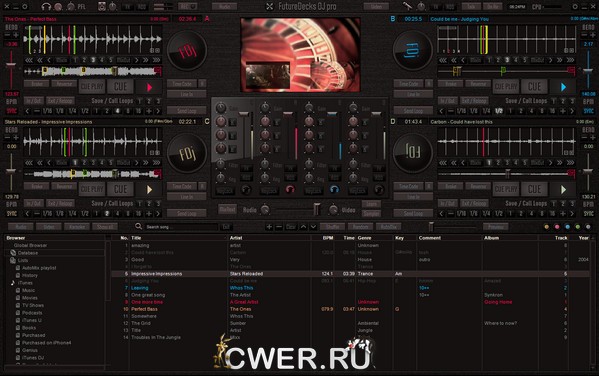Enable SYNC on deck B
The width and height of the screenshot is (599, 376).
coord(588,111)
